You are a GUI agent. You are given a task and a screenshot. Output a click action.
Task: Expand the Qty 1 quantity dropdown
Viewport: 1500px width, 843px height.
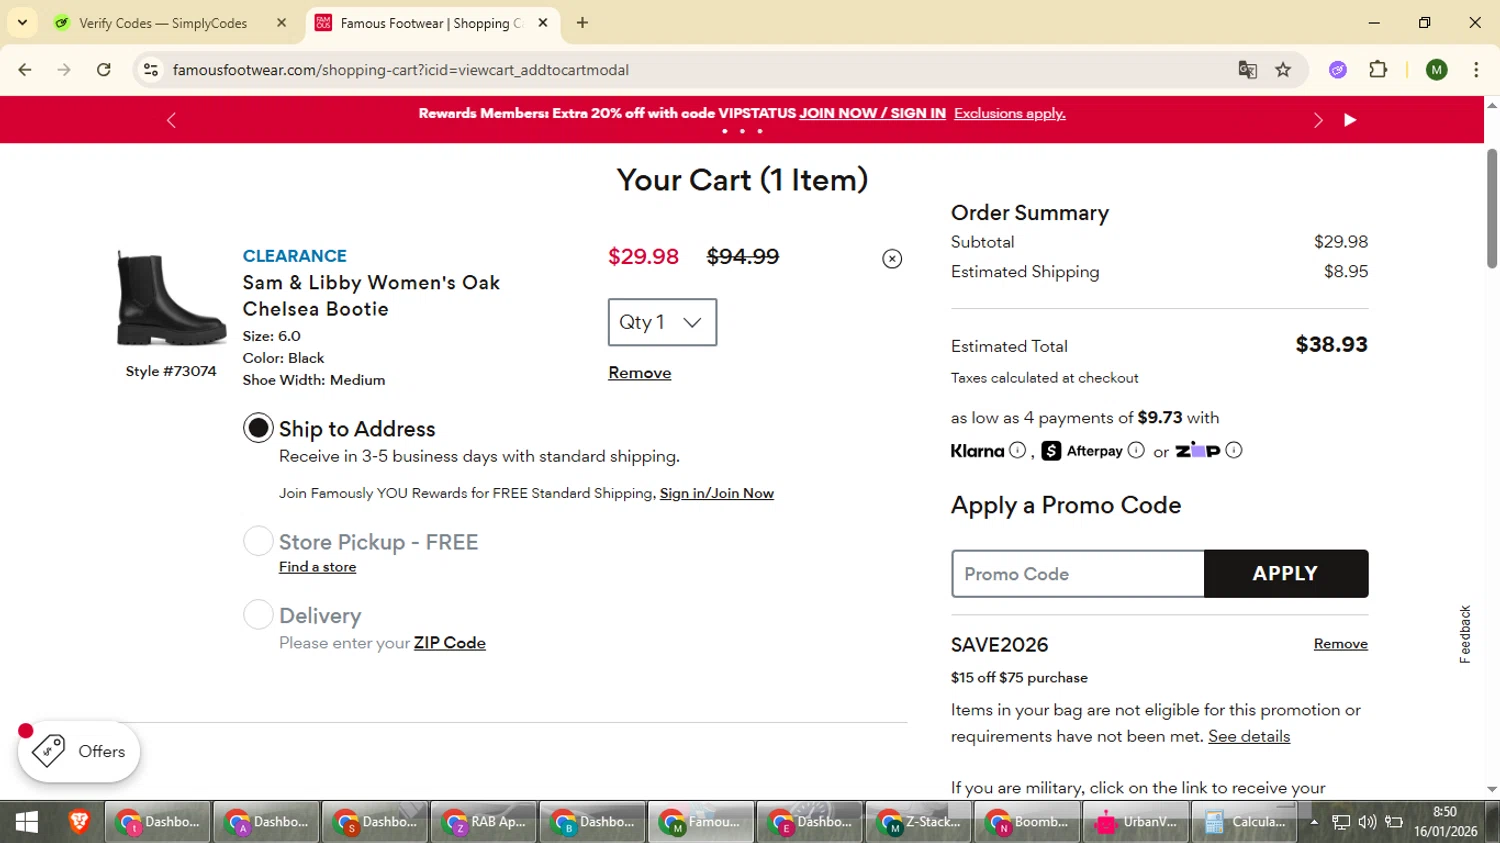662,322
